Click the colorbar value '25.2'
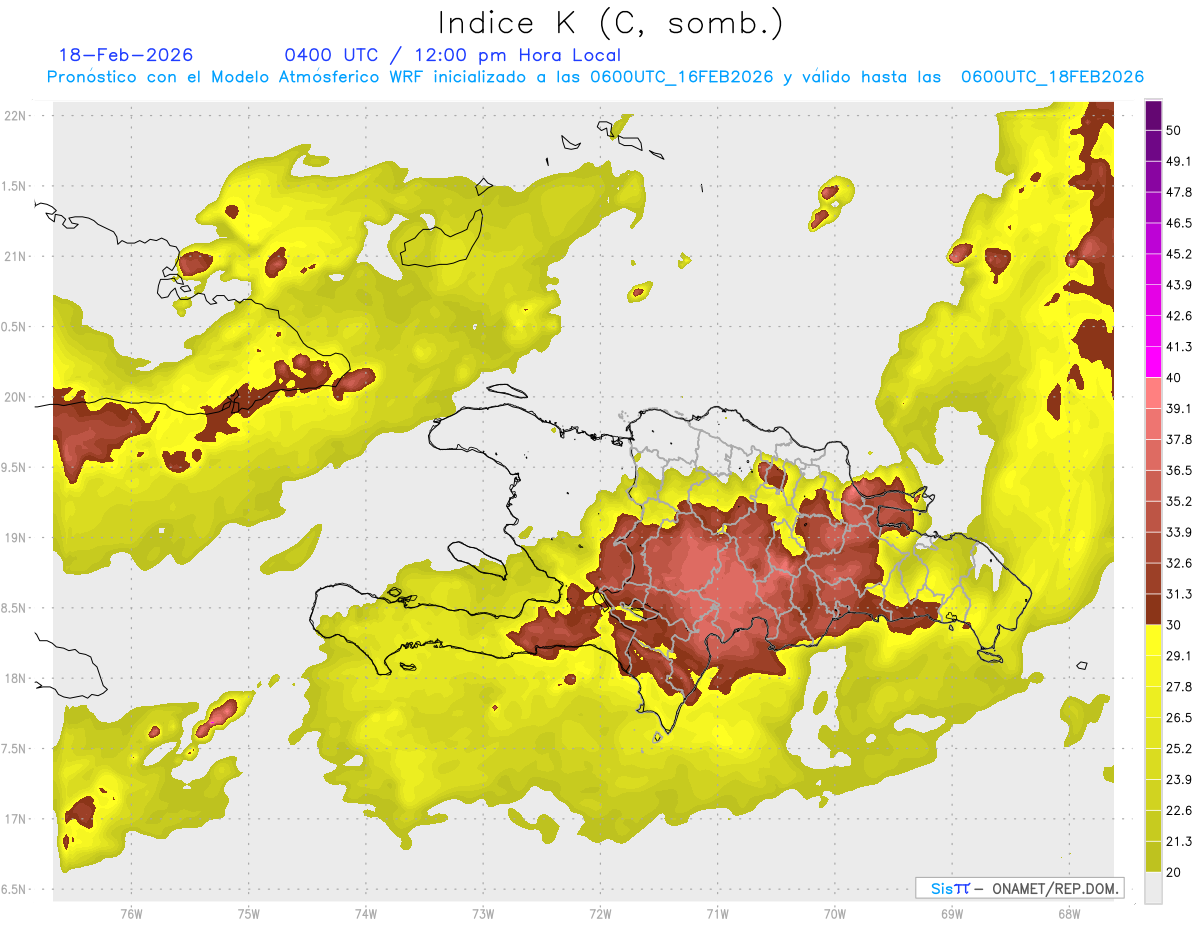This screenshot has height=927, width=1200. click(x=1179, y=749)
